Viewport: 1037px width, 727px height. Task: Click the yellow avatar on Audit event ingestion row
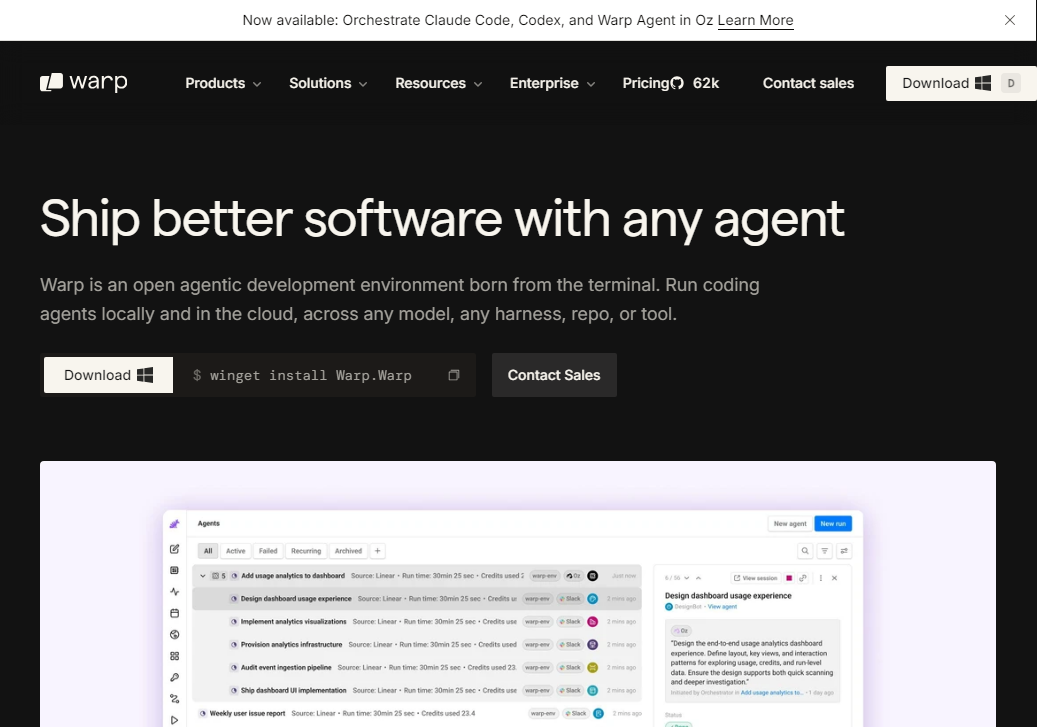pos(593,667)
